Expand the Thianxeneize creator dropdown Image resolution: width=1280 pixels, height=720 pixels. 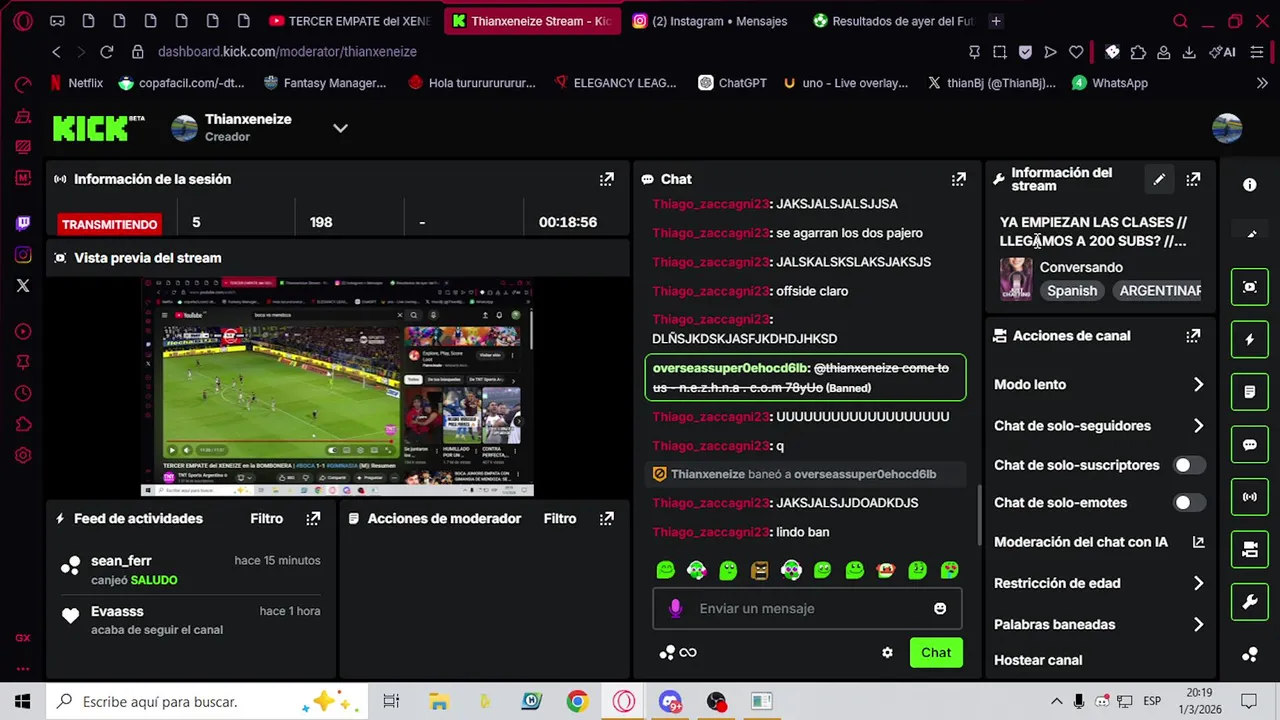pos(340,128)
